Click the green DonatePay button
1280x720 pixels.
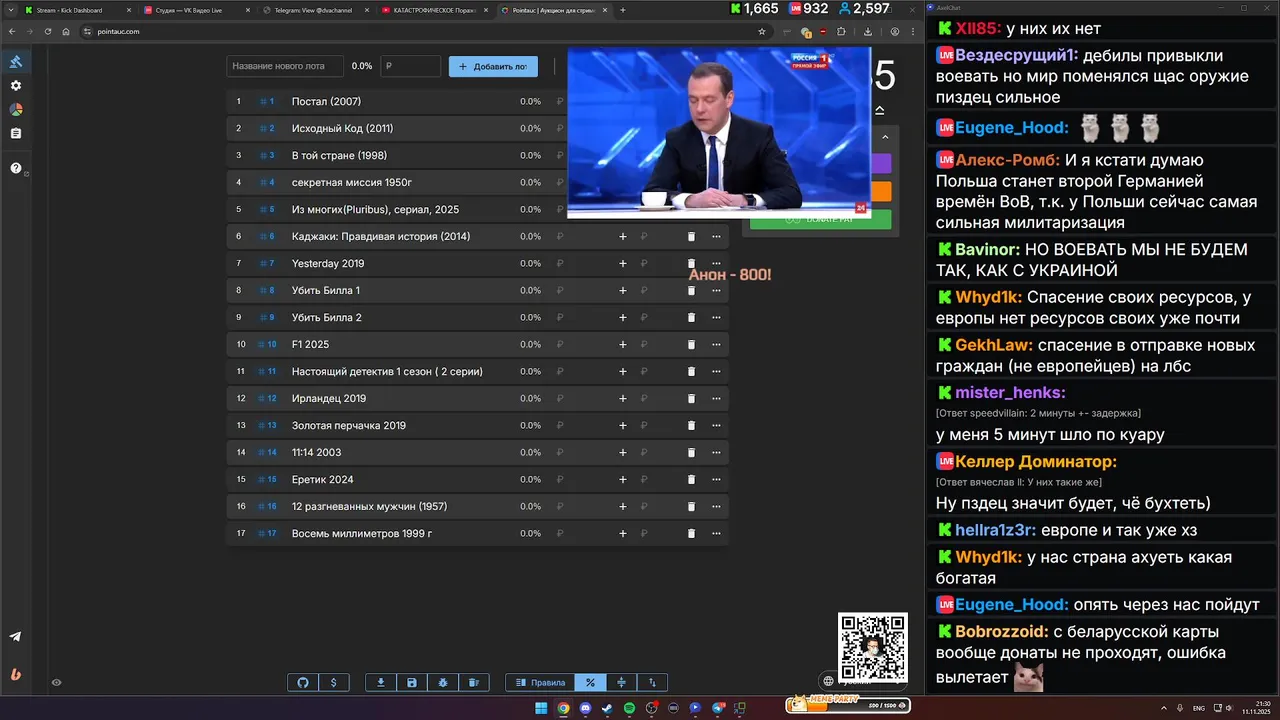[820, 219]
